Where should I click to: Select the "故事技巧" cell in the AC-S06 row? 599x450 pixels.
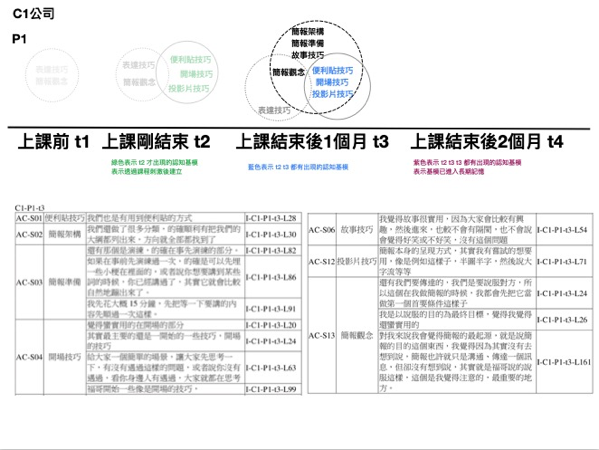[357, 230]
